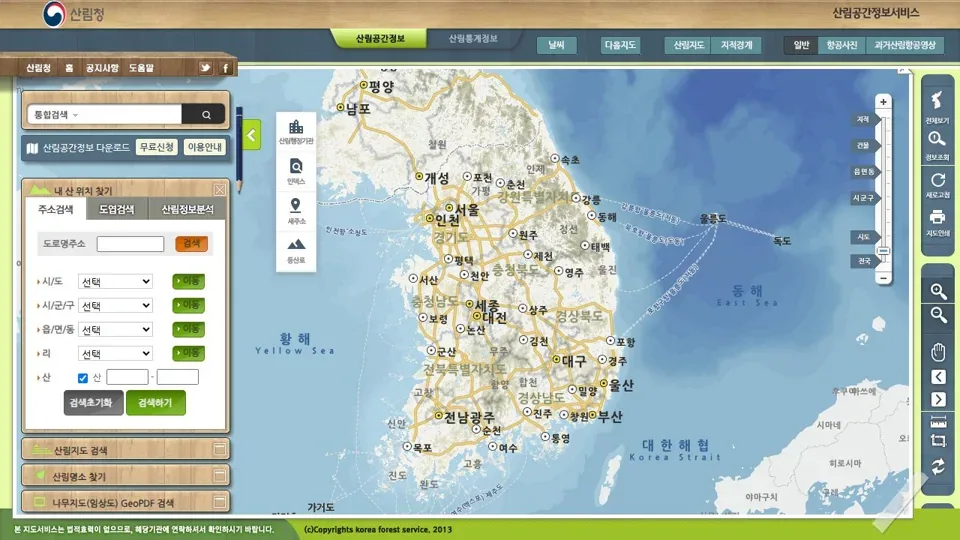Click the 새로고침 refresh icon

[x=937, y=184]
